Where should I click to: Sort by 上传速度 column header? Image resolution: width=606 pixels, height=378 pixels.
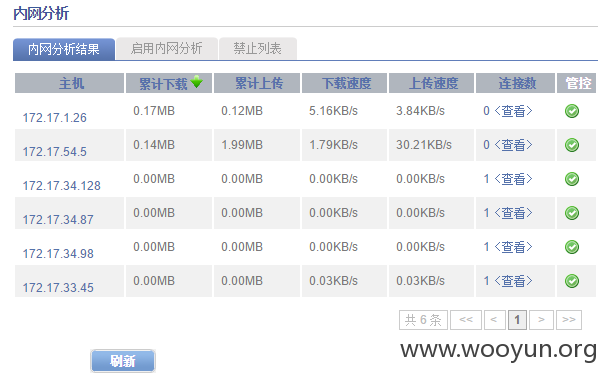click(431, 83)
